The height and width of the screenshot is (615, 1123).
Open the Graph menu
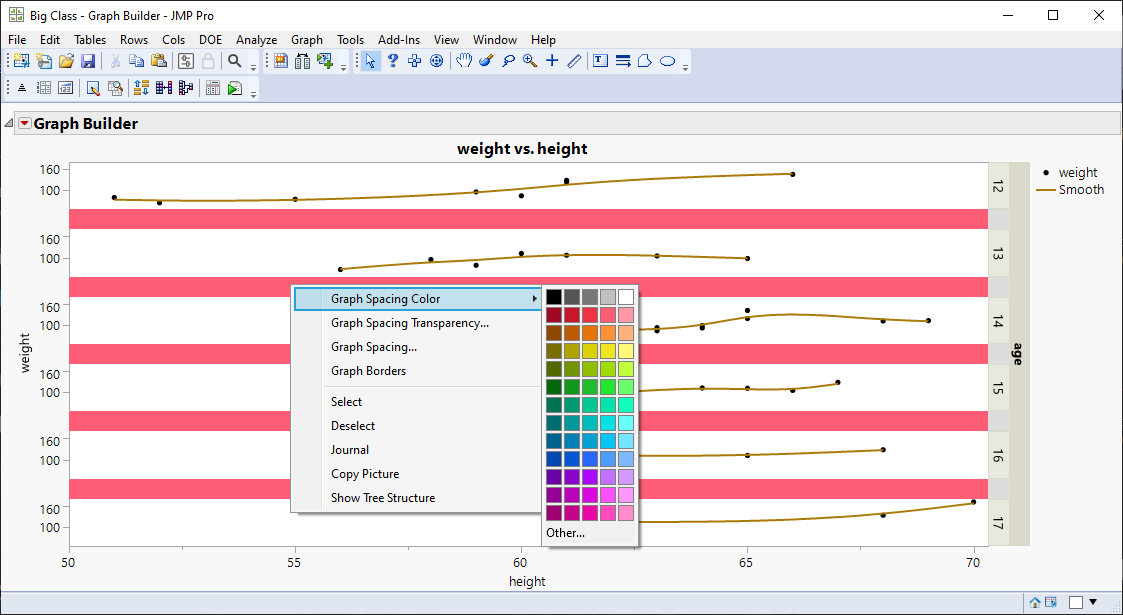tap(307, 40)
